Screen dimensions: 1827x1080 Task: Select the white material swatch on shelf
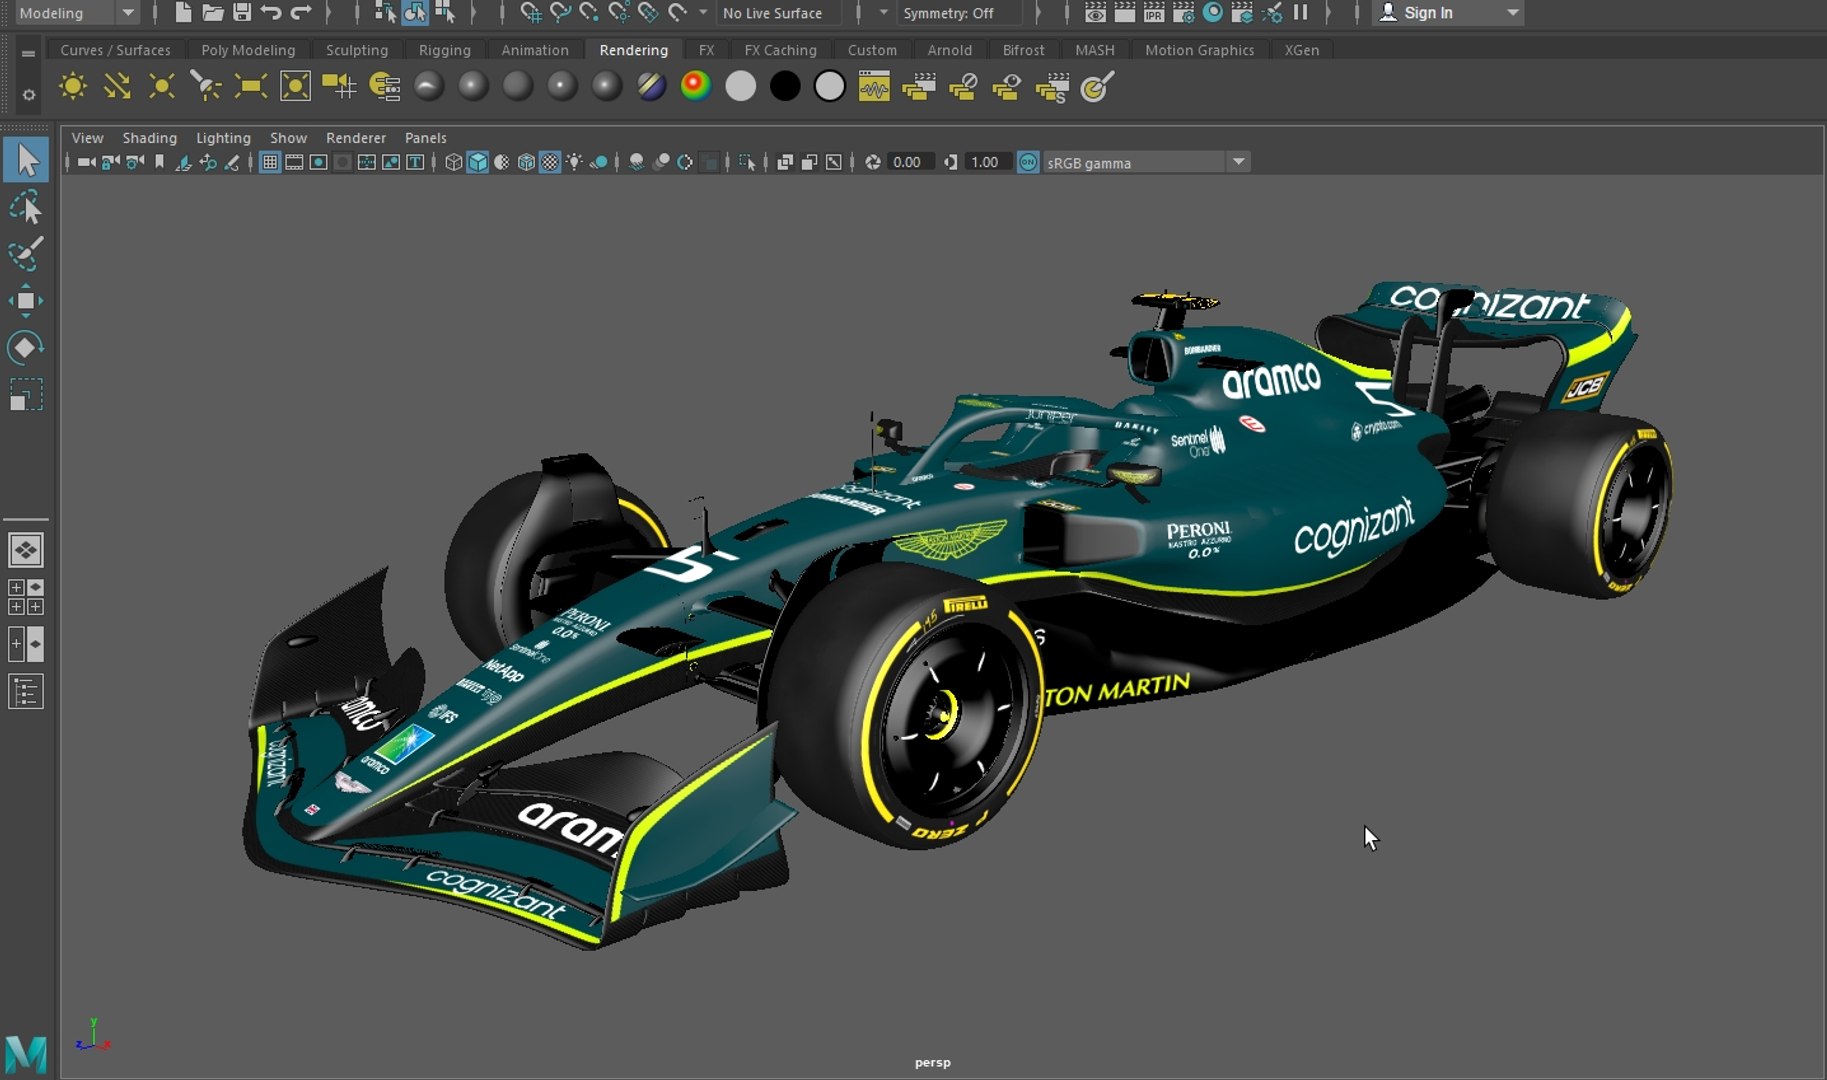[740, 87]
